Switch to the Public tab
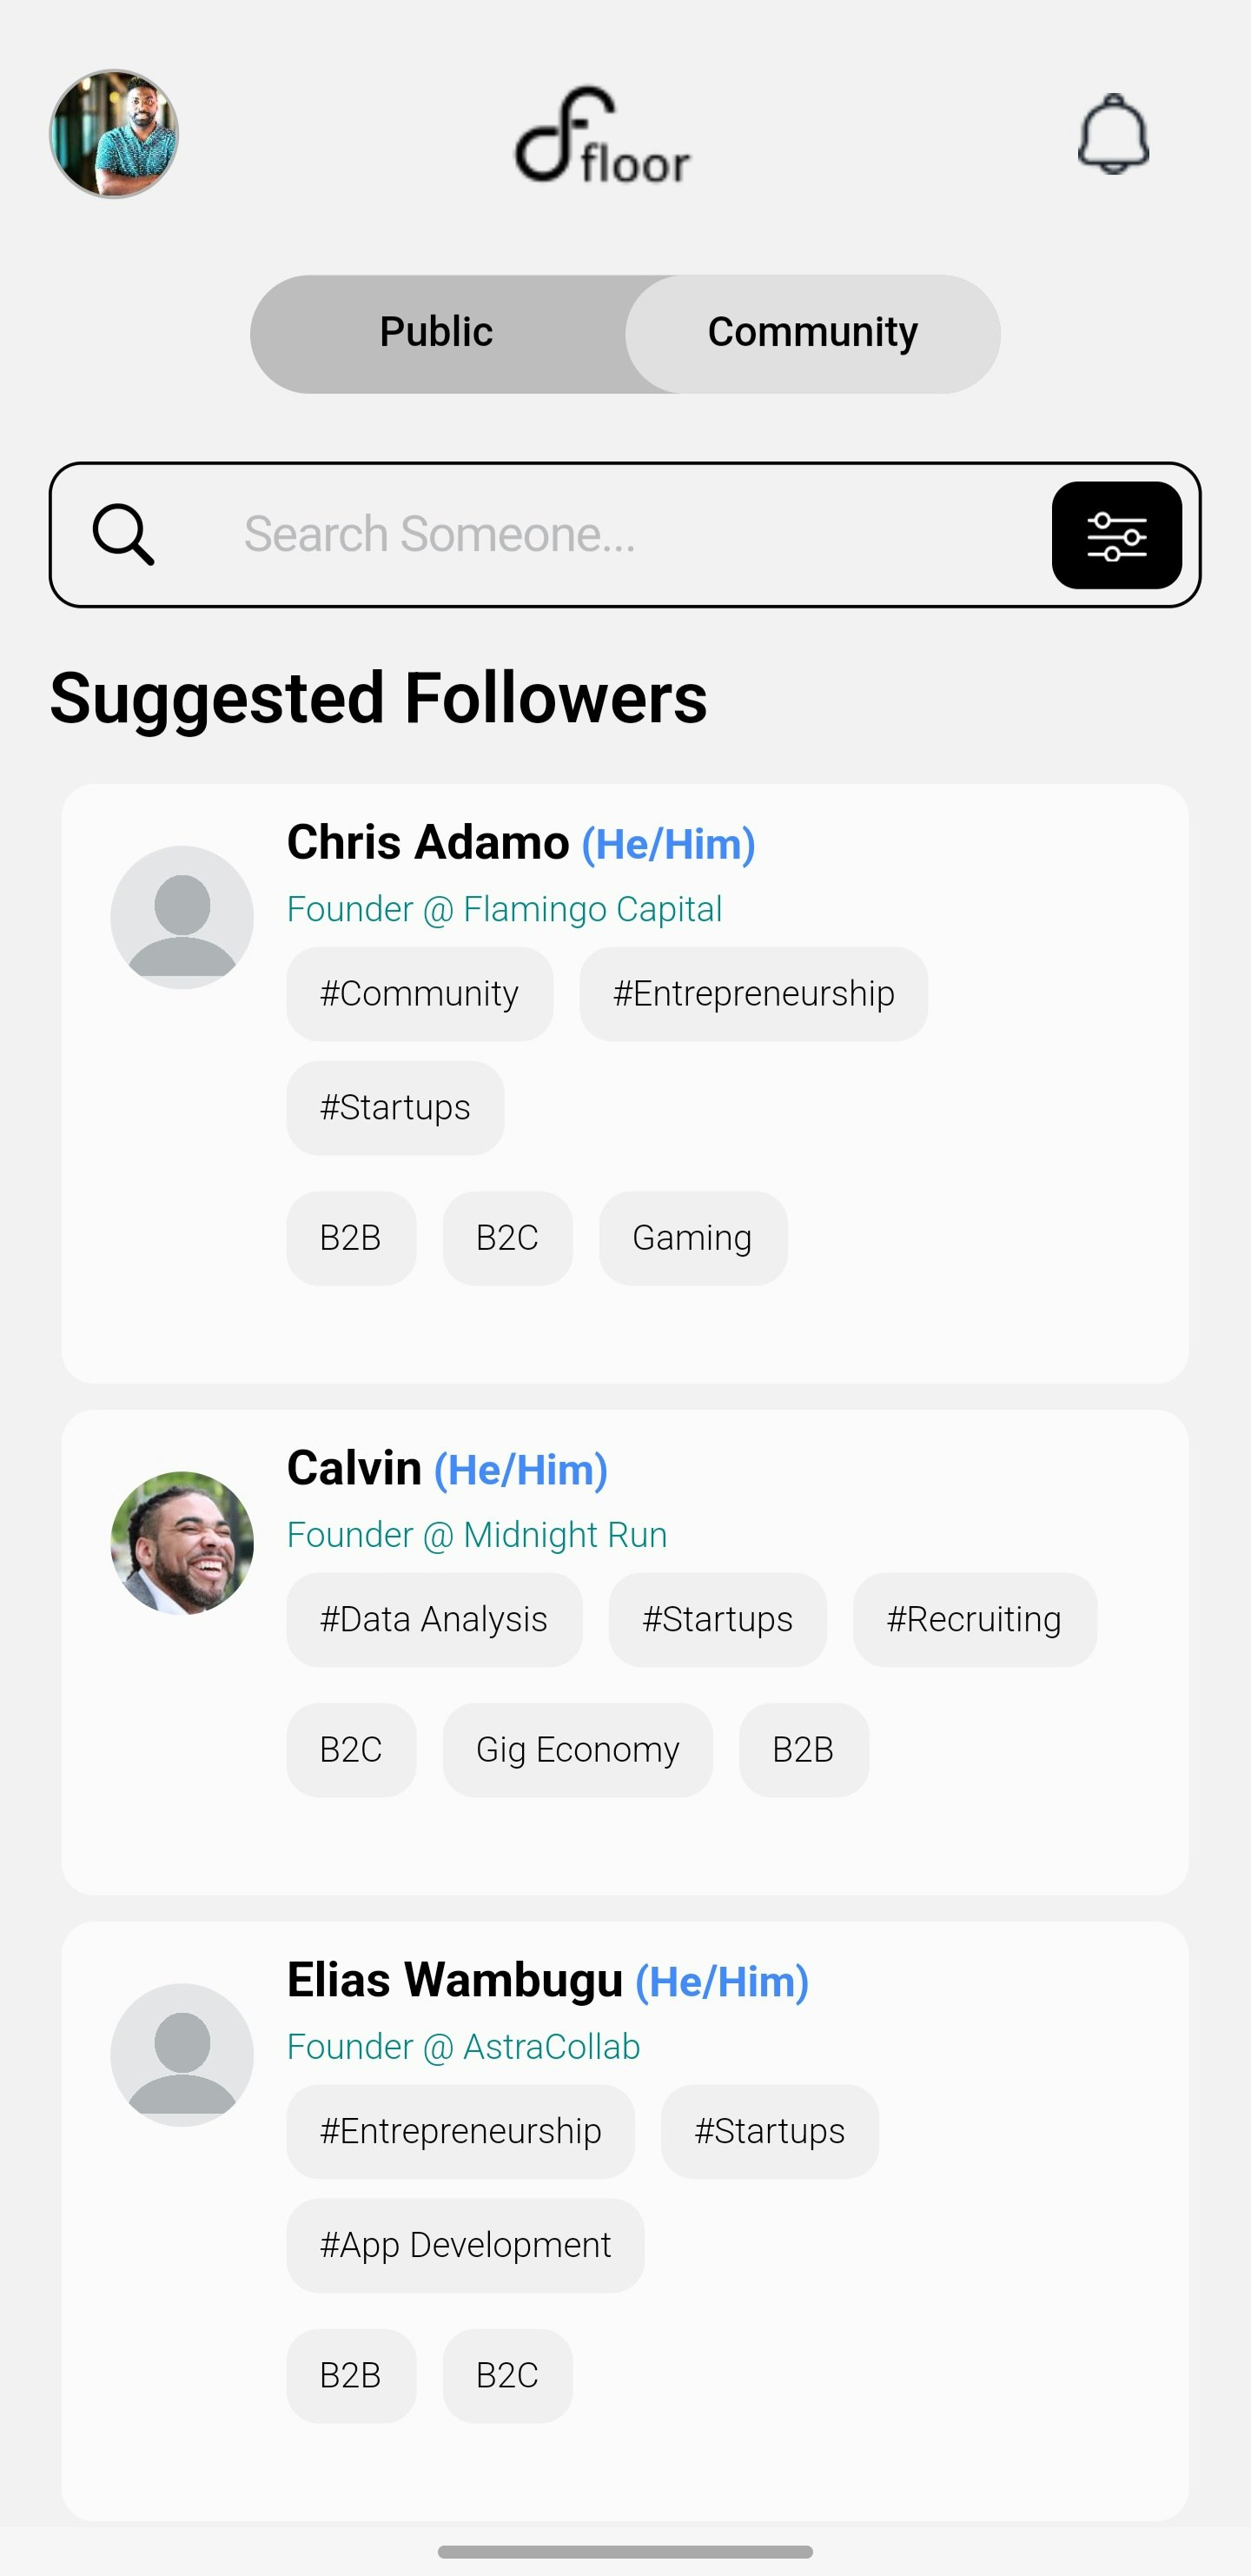Screen dimensions: 1251x2576 (x=437, y=332)
